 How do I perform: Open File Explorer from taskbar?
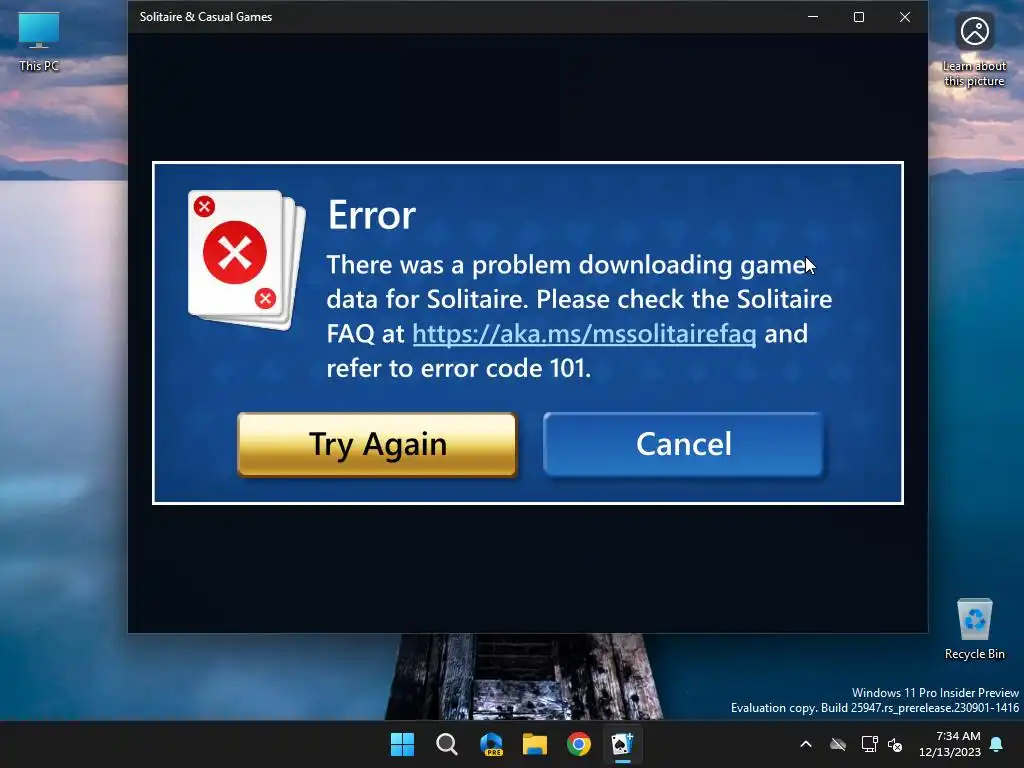(x=535, y=744)
